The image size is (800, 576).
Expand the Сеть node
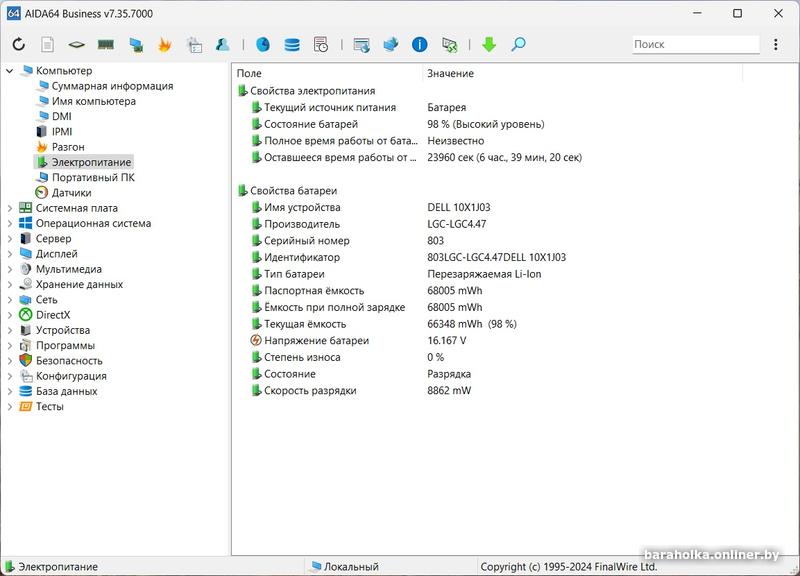click(10, 300)
